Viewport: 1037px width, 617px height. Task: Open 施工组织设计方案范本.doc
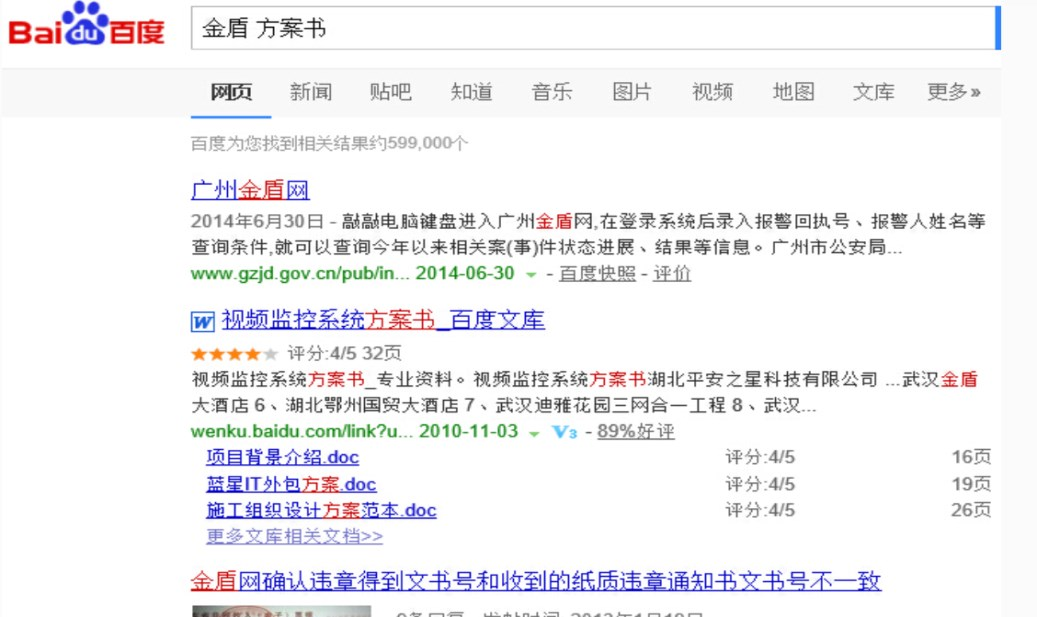(x=321, y=510)
